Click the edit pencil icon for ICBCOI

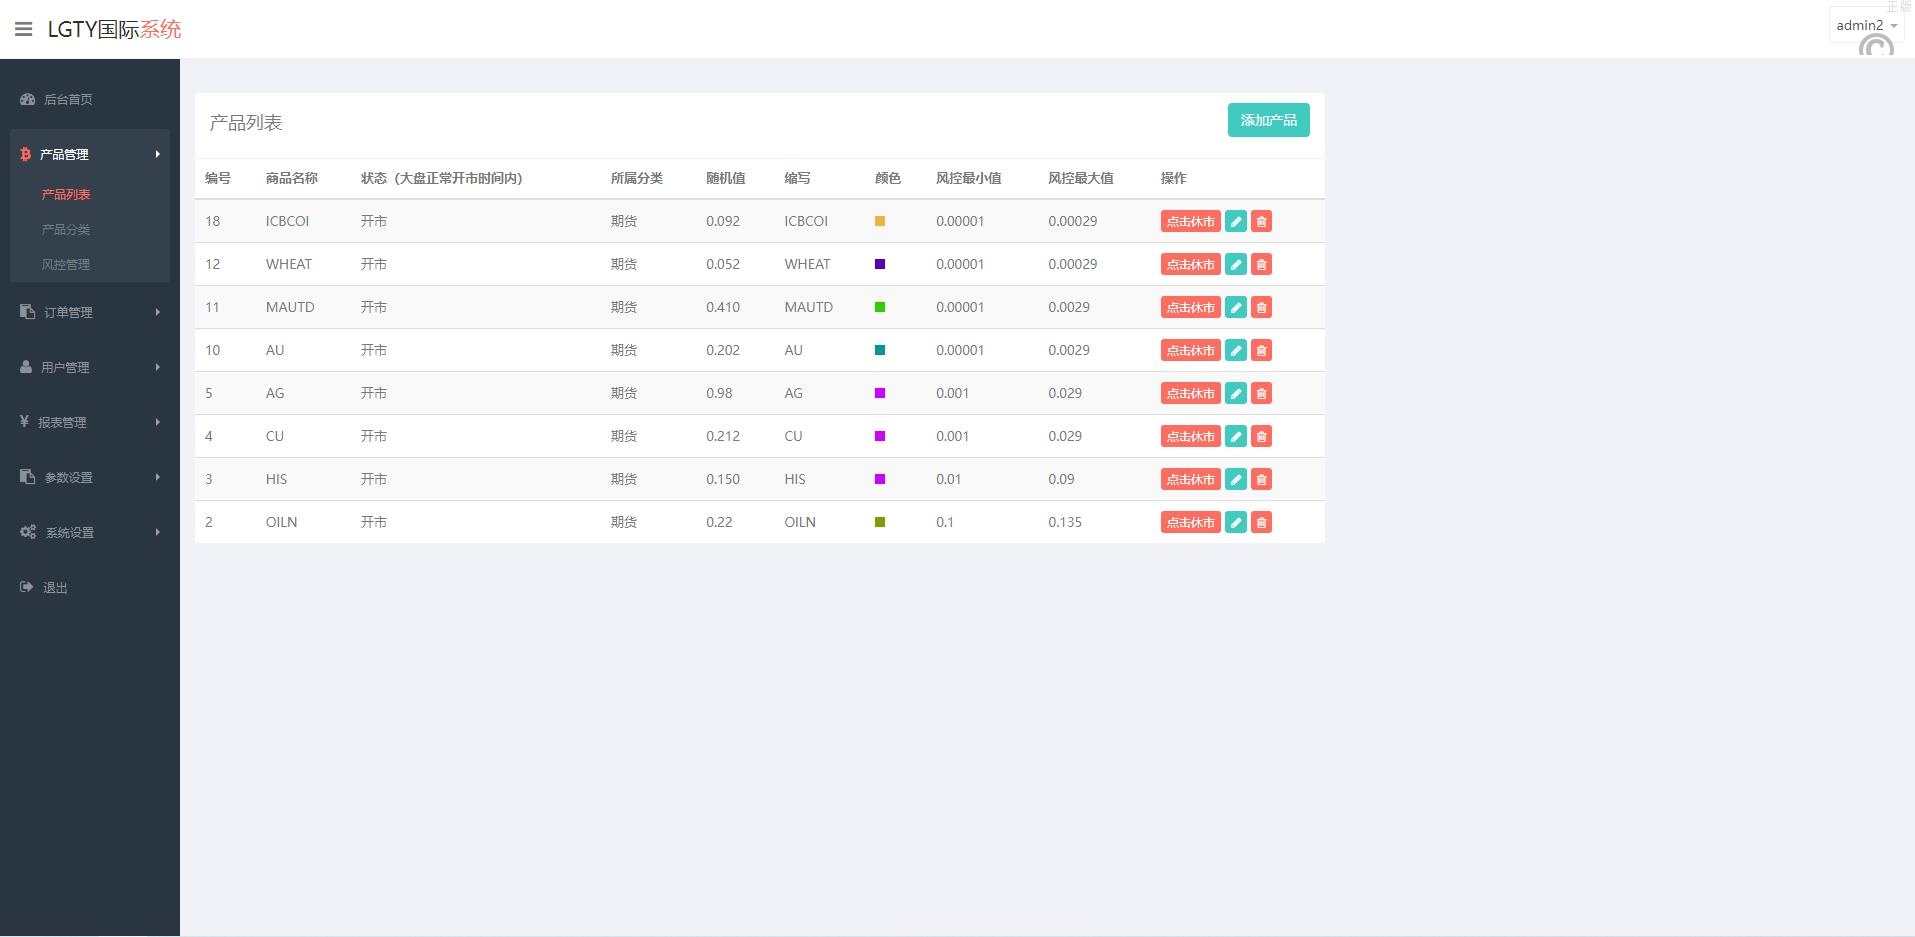click(1236, 222)
